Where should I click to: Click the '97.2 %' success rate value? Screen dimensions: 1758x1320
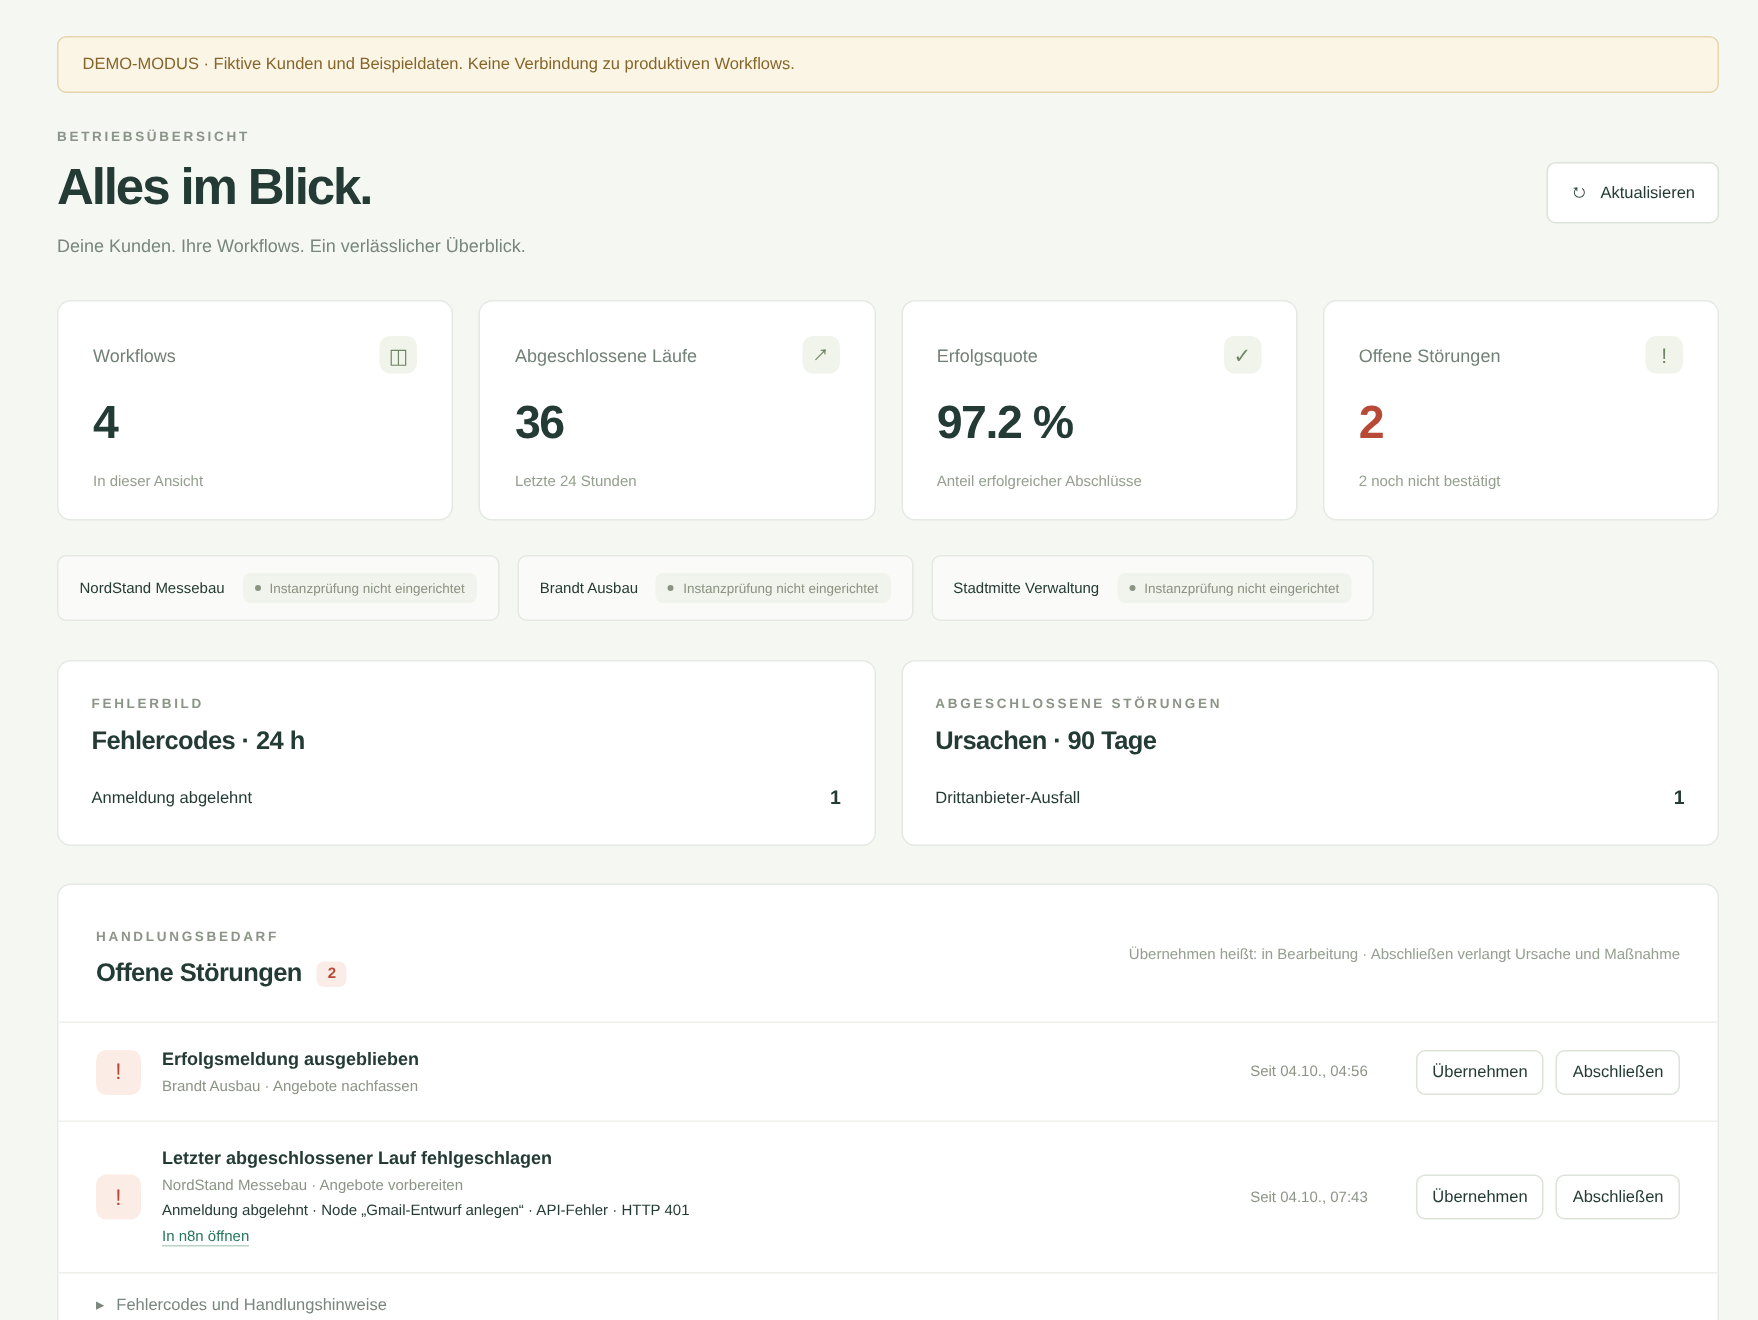coord(1005,423)
